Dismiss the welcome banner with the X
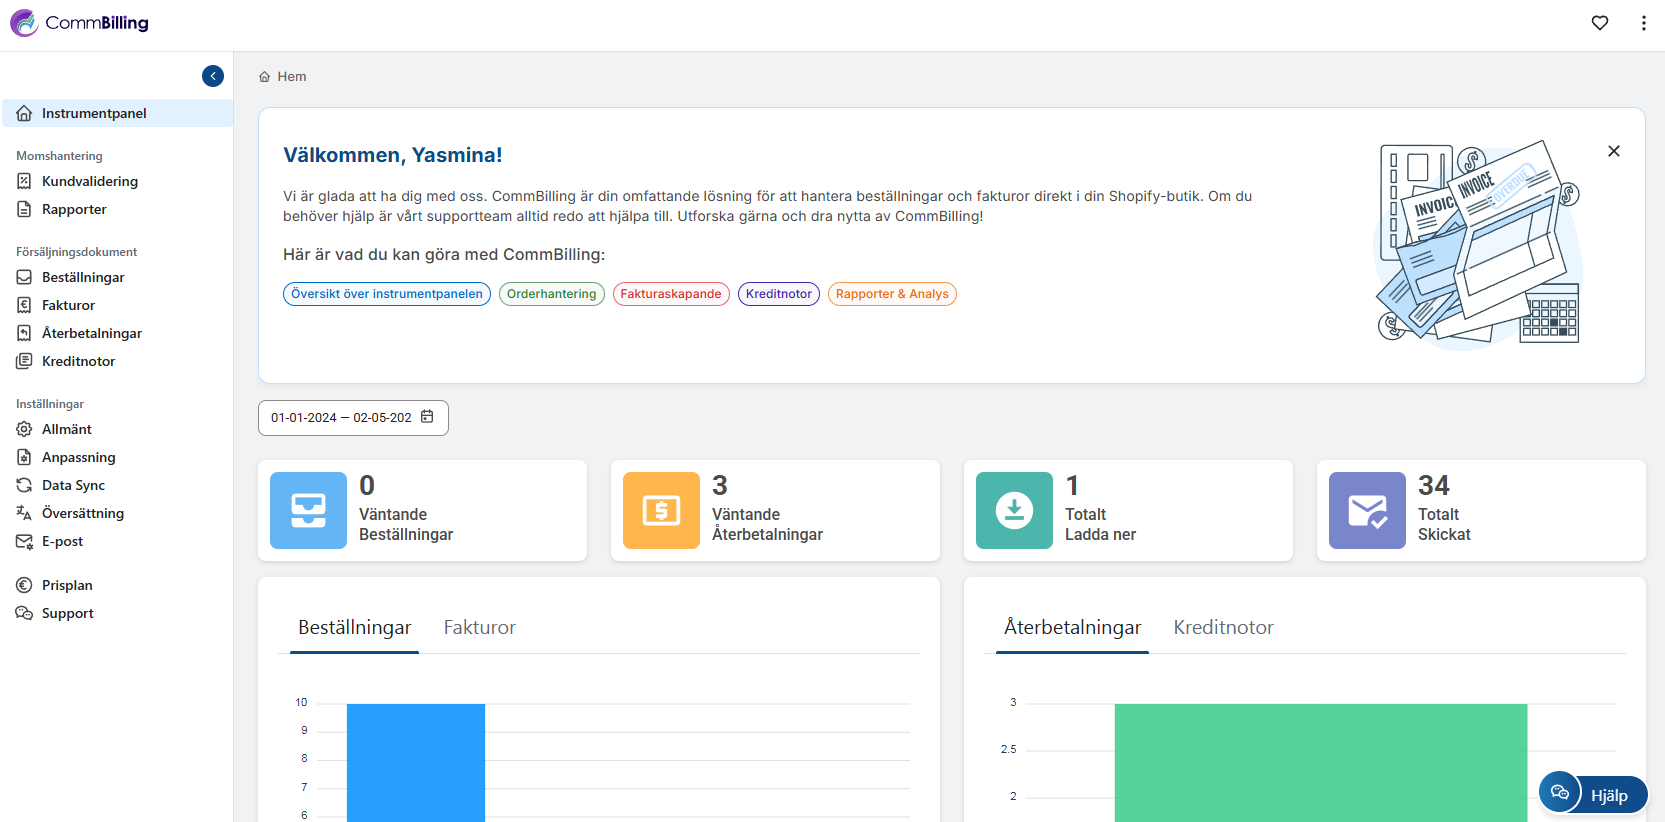The image size is (1665, 822). (x=1613, y=151)
